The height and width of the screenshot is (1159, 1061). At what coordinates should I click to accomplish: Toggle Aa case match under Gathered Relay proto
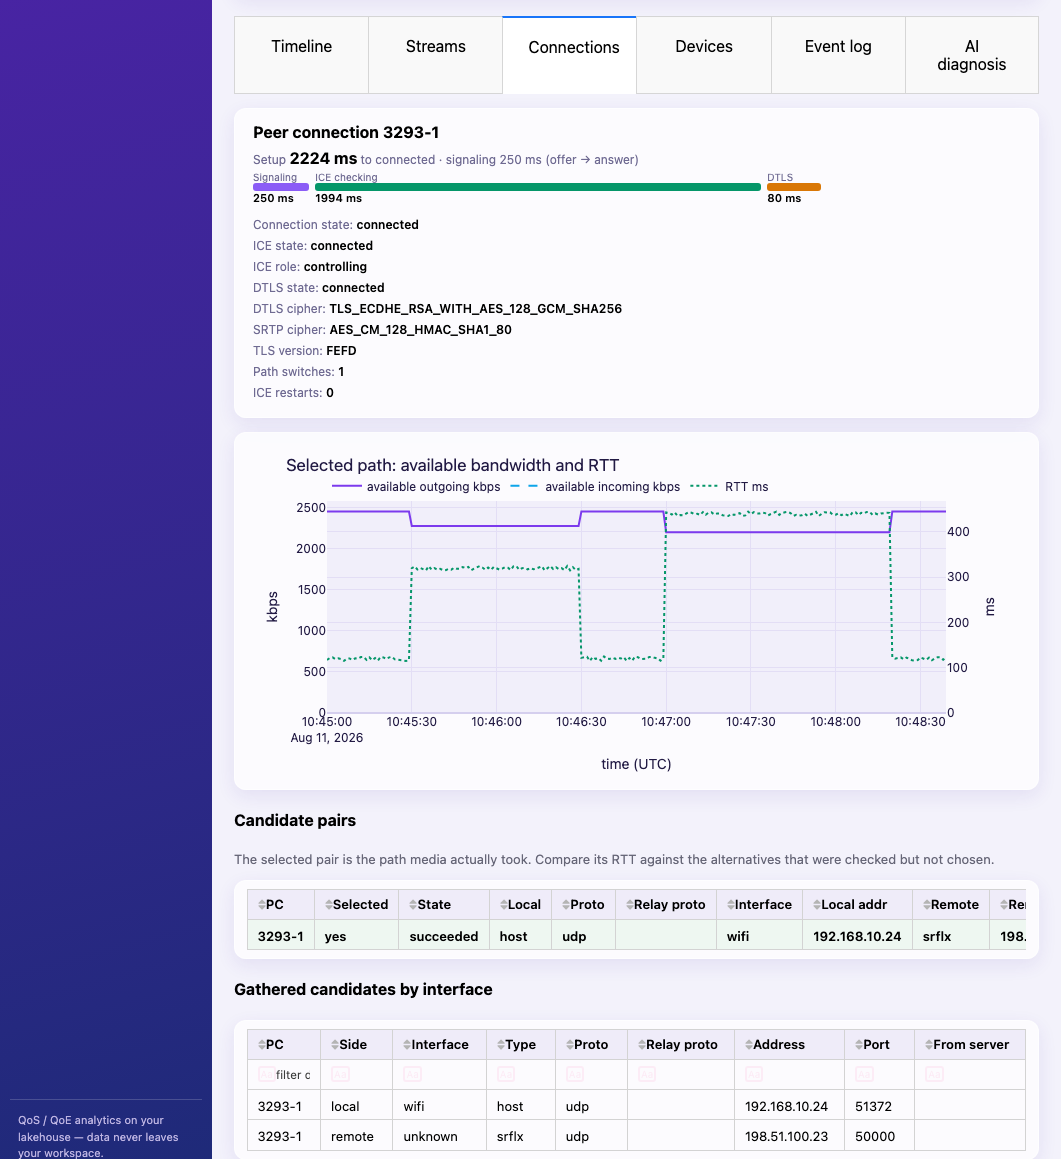[x=647, y=1074]
